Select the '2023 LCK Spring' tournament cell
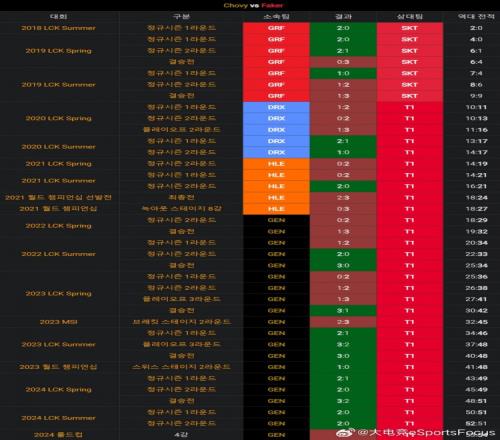 click(x=59, y=294)
